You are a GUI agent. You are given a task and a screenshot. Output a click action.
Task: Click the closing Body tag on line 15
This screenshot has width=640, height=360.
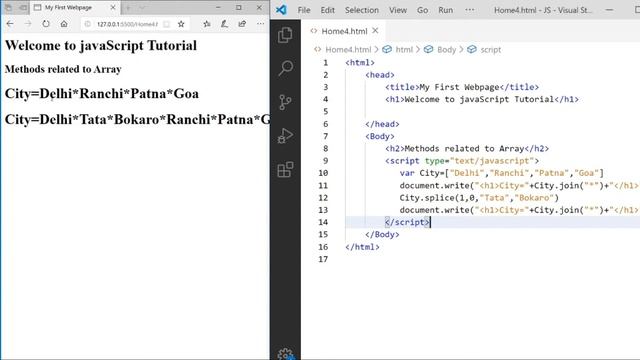[x=382, y=235]
